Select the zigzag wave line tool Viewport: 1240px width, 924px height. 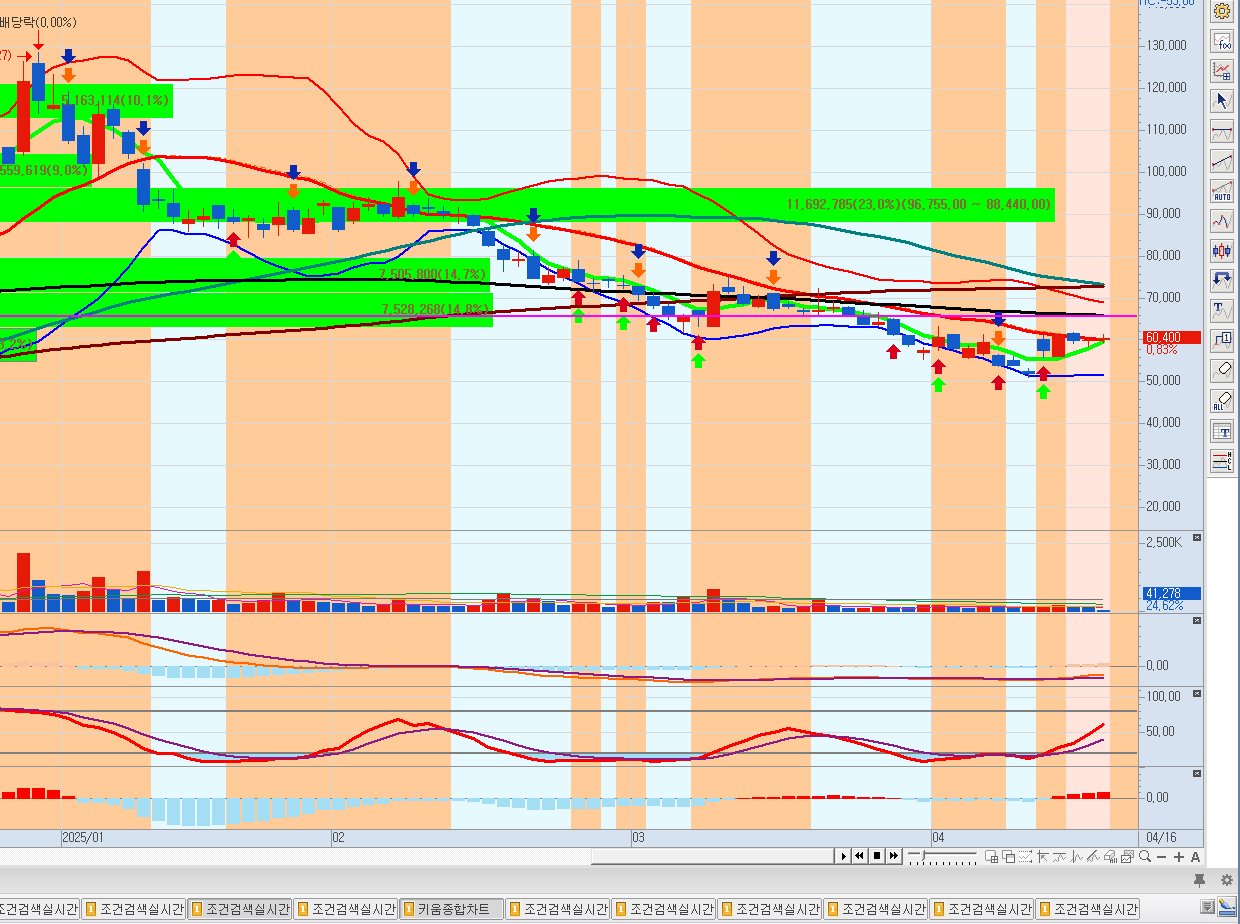[1222, 221]
